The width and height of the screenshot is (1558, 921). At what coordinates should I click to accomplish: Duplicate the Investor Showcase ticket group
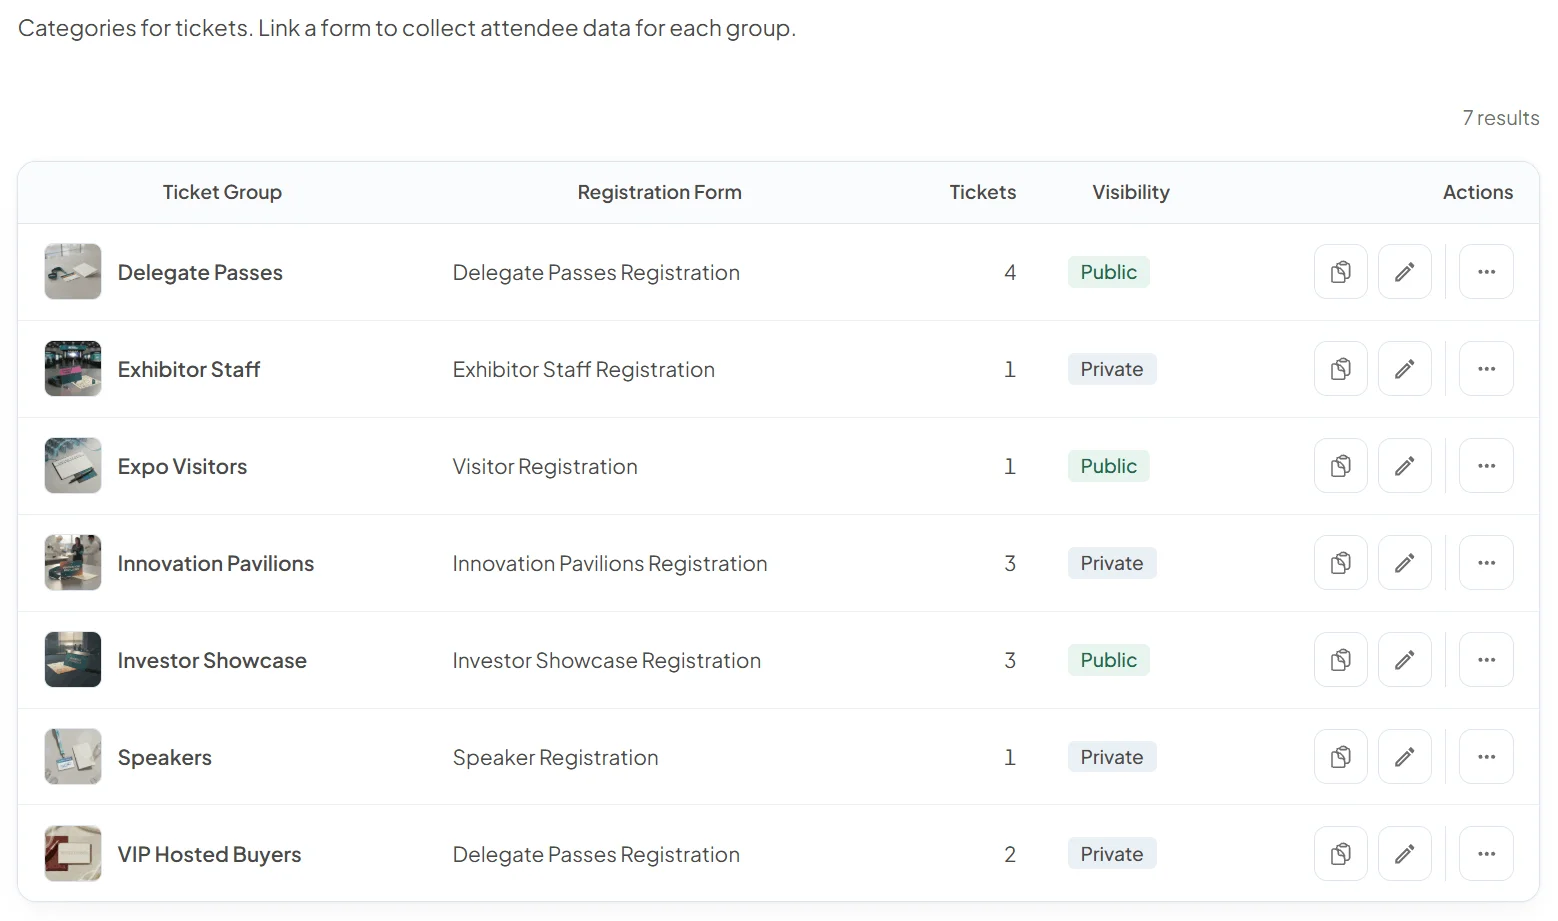[1340, 660]
